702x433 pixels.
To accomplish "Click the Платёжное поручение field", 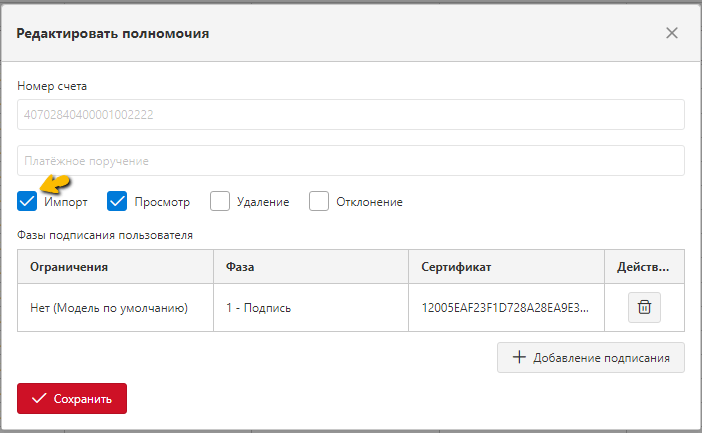I will (x=351, y=160).
